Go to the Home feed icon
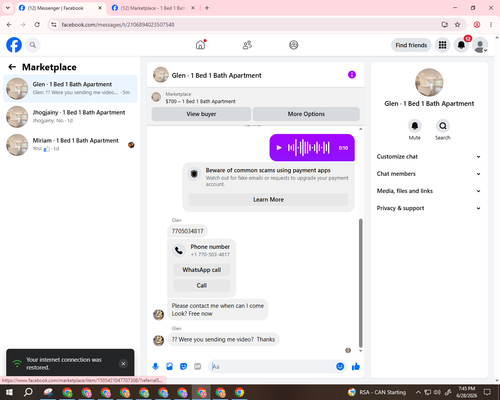 click(x=201, y=45)
